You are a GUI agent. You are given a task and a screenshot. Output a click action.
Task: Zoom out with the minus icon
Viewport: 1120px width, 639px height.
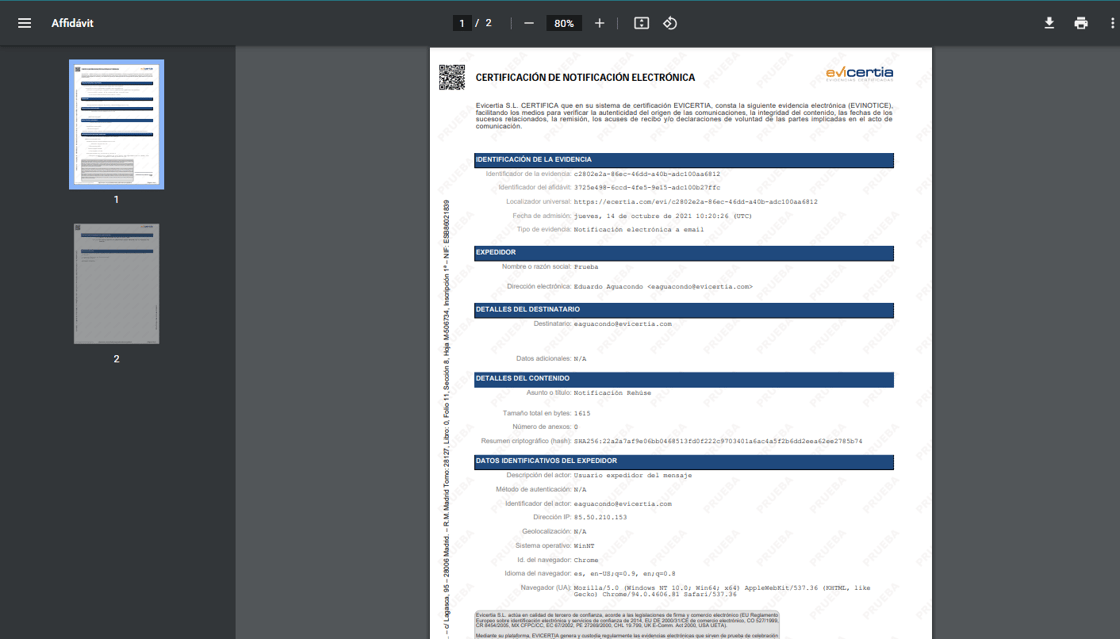(529, 23)
